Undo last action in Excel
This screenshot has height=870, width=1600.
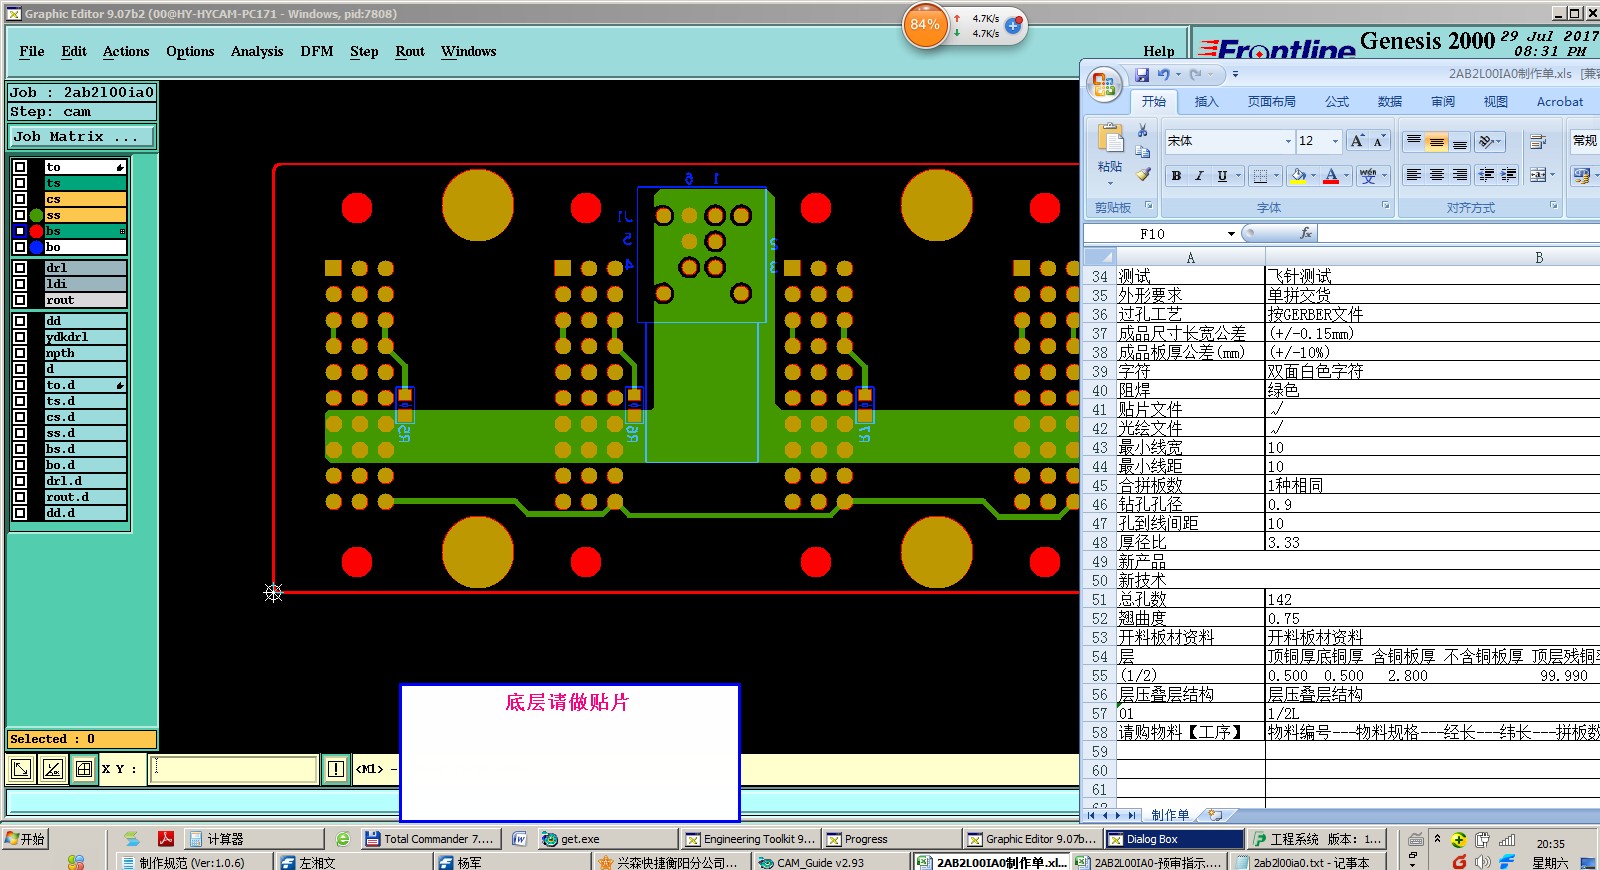[1163, 74]
